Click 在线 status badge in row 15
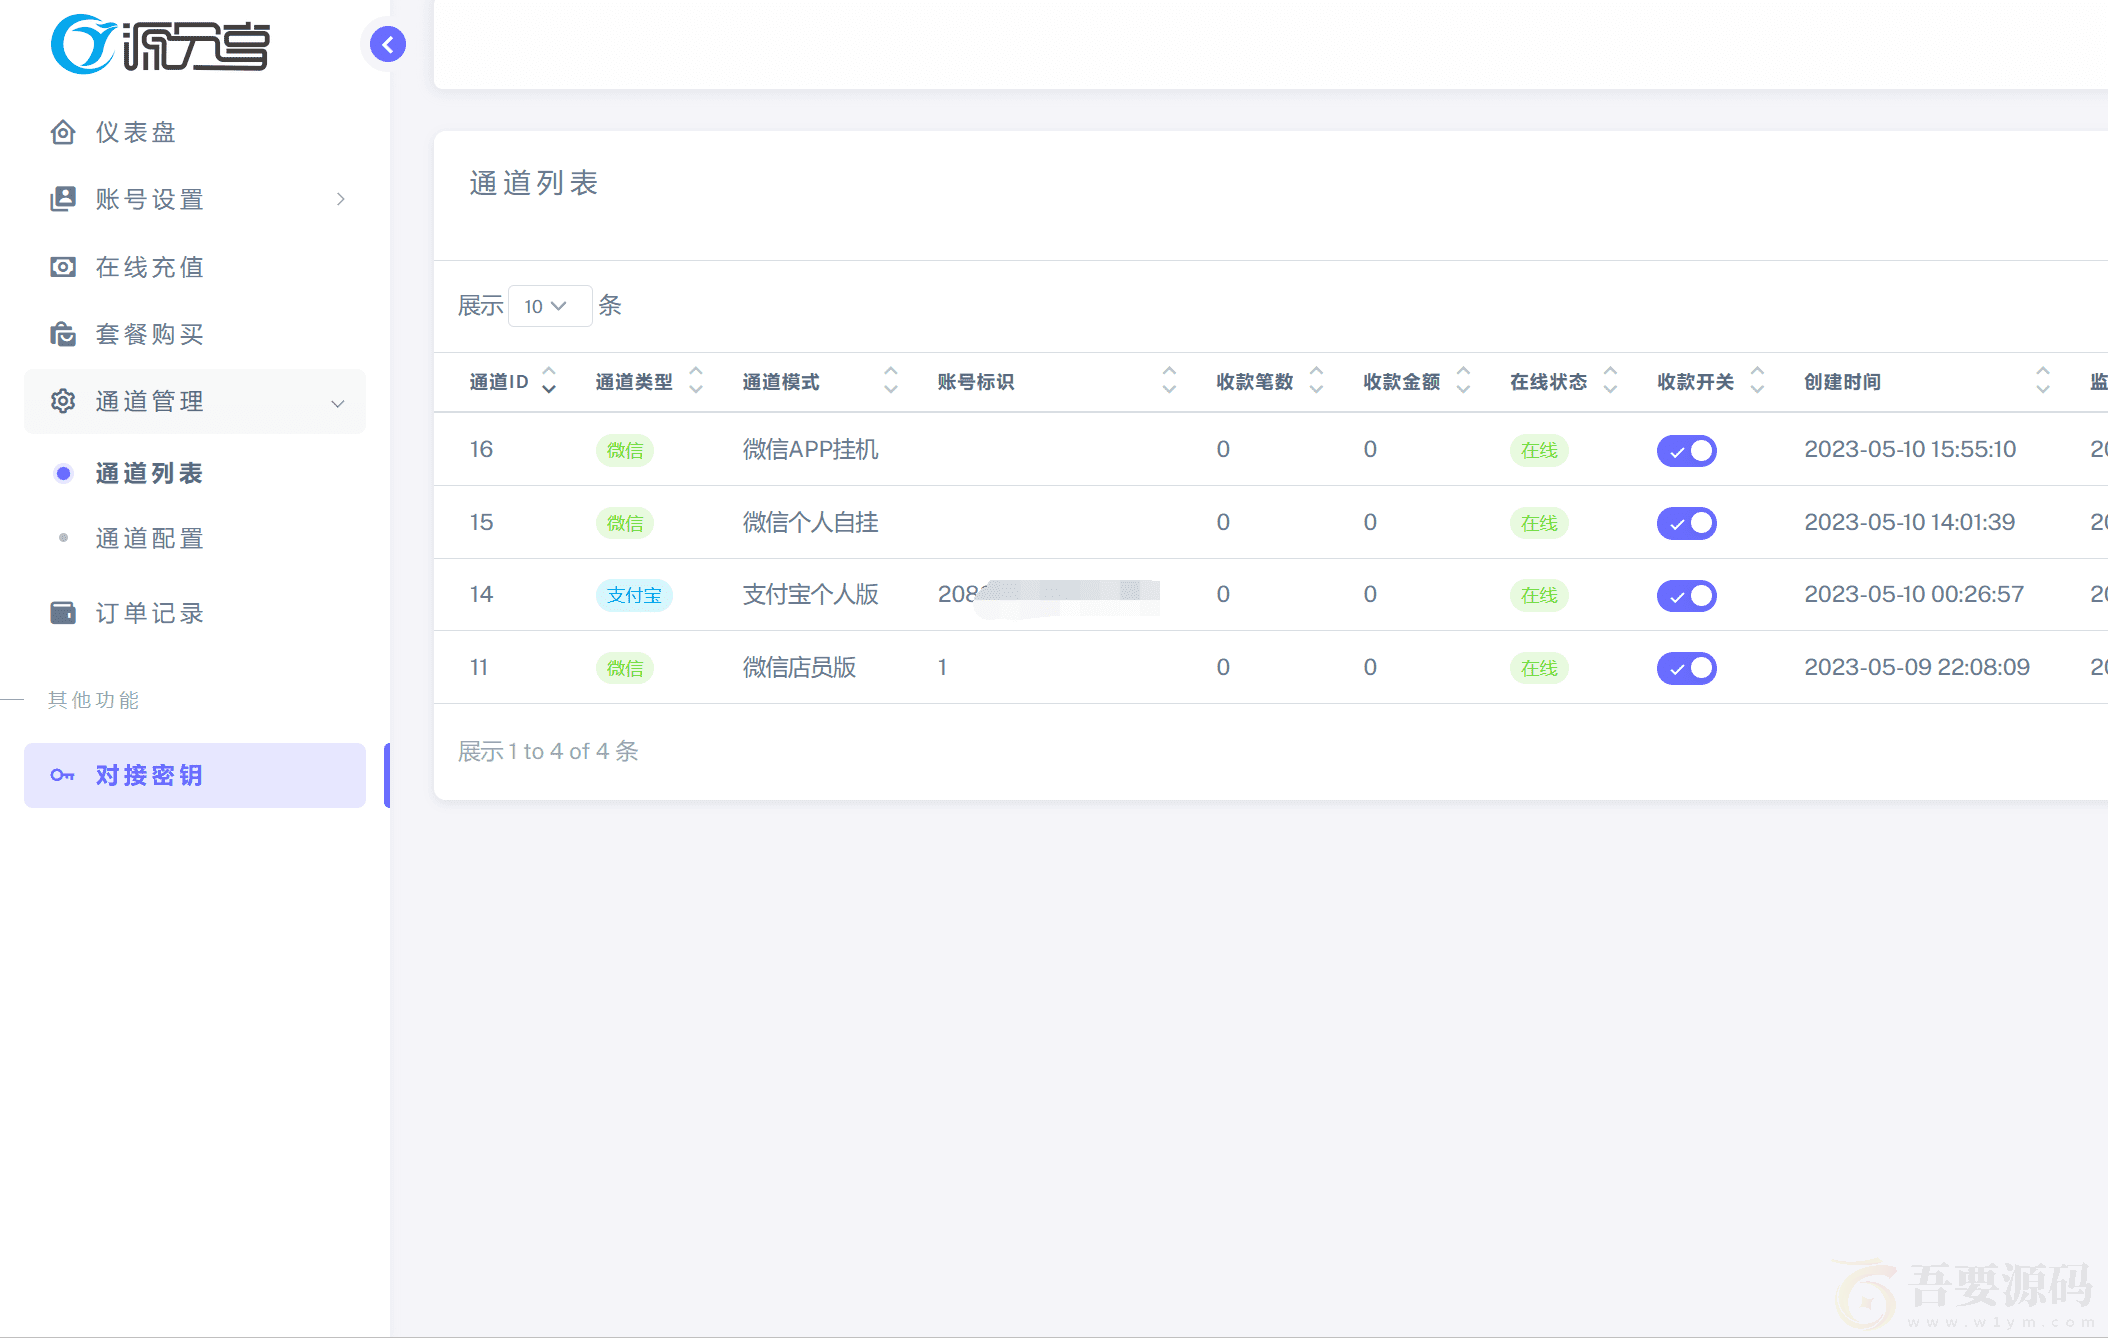 click(x=1539, y=523)
